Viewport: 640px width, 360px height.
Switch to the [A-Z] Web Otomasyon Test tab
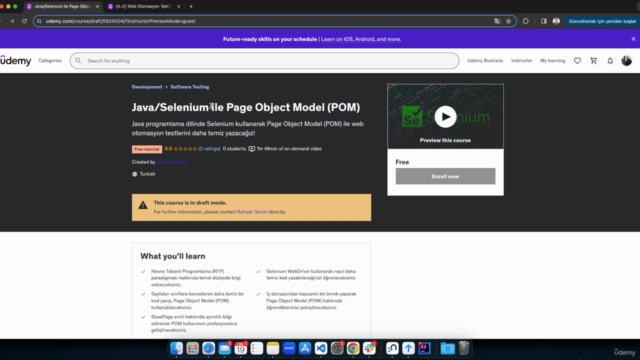[144, 7]
